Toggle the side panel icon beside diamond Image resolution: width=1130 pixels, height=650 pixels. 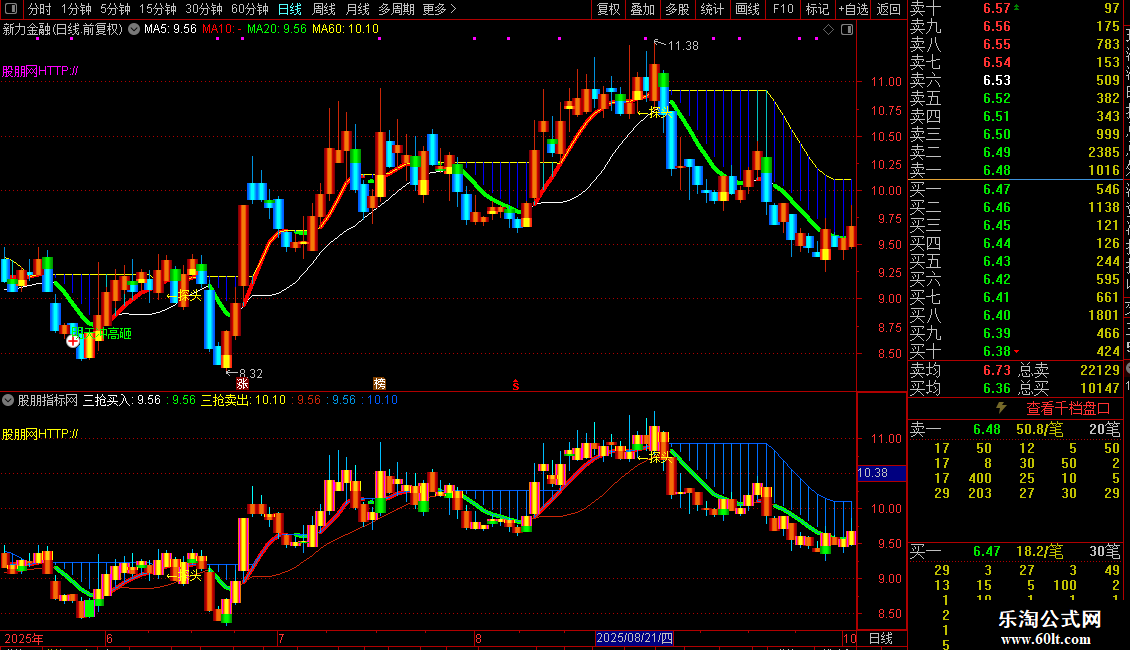tap(847, 29)
